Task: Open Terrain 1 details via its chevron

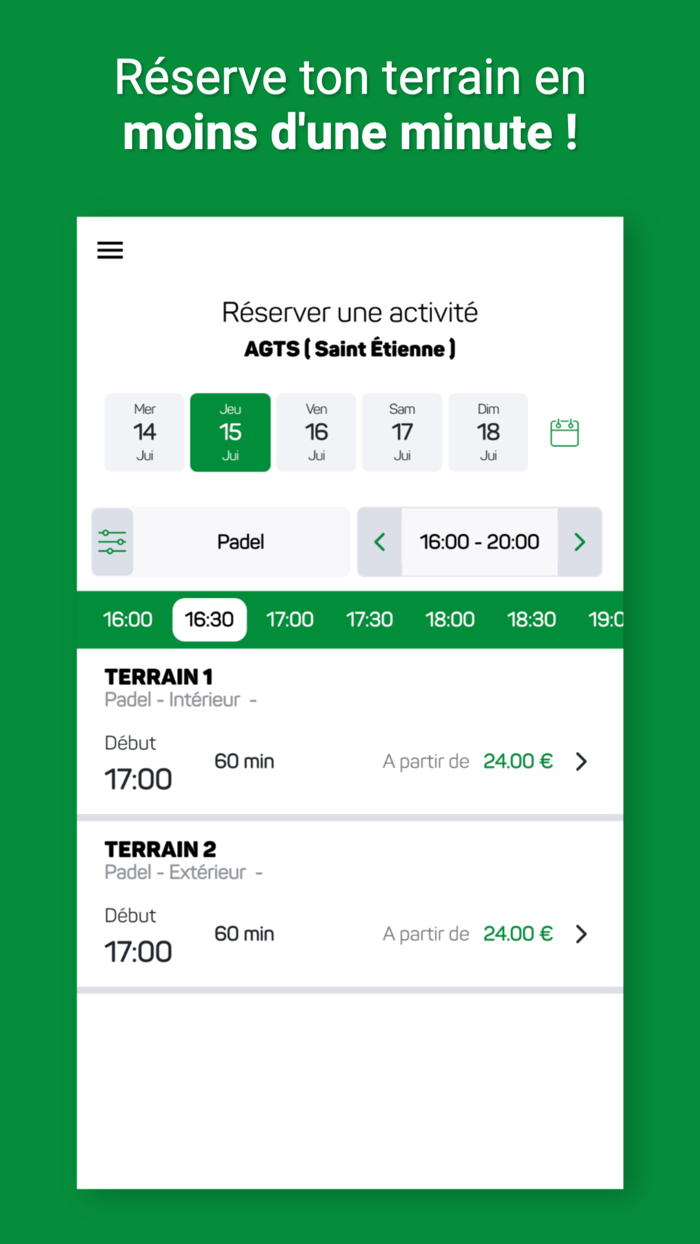Action: click(x=581, y=761)
